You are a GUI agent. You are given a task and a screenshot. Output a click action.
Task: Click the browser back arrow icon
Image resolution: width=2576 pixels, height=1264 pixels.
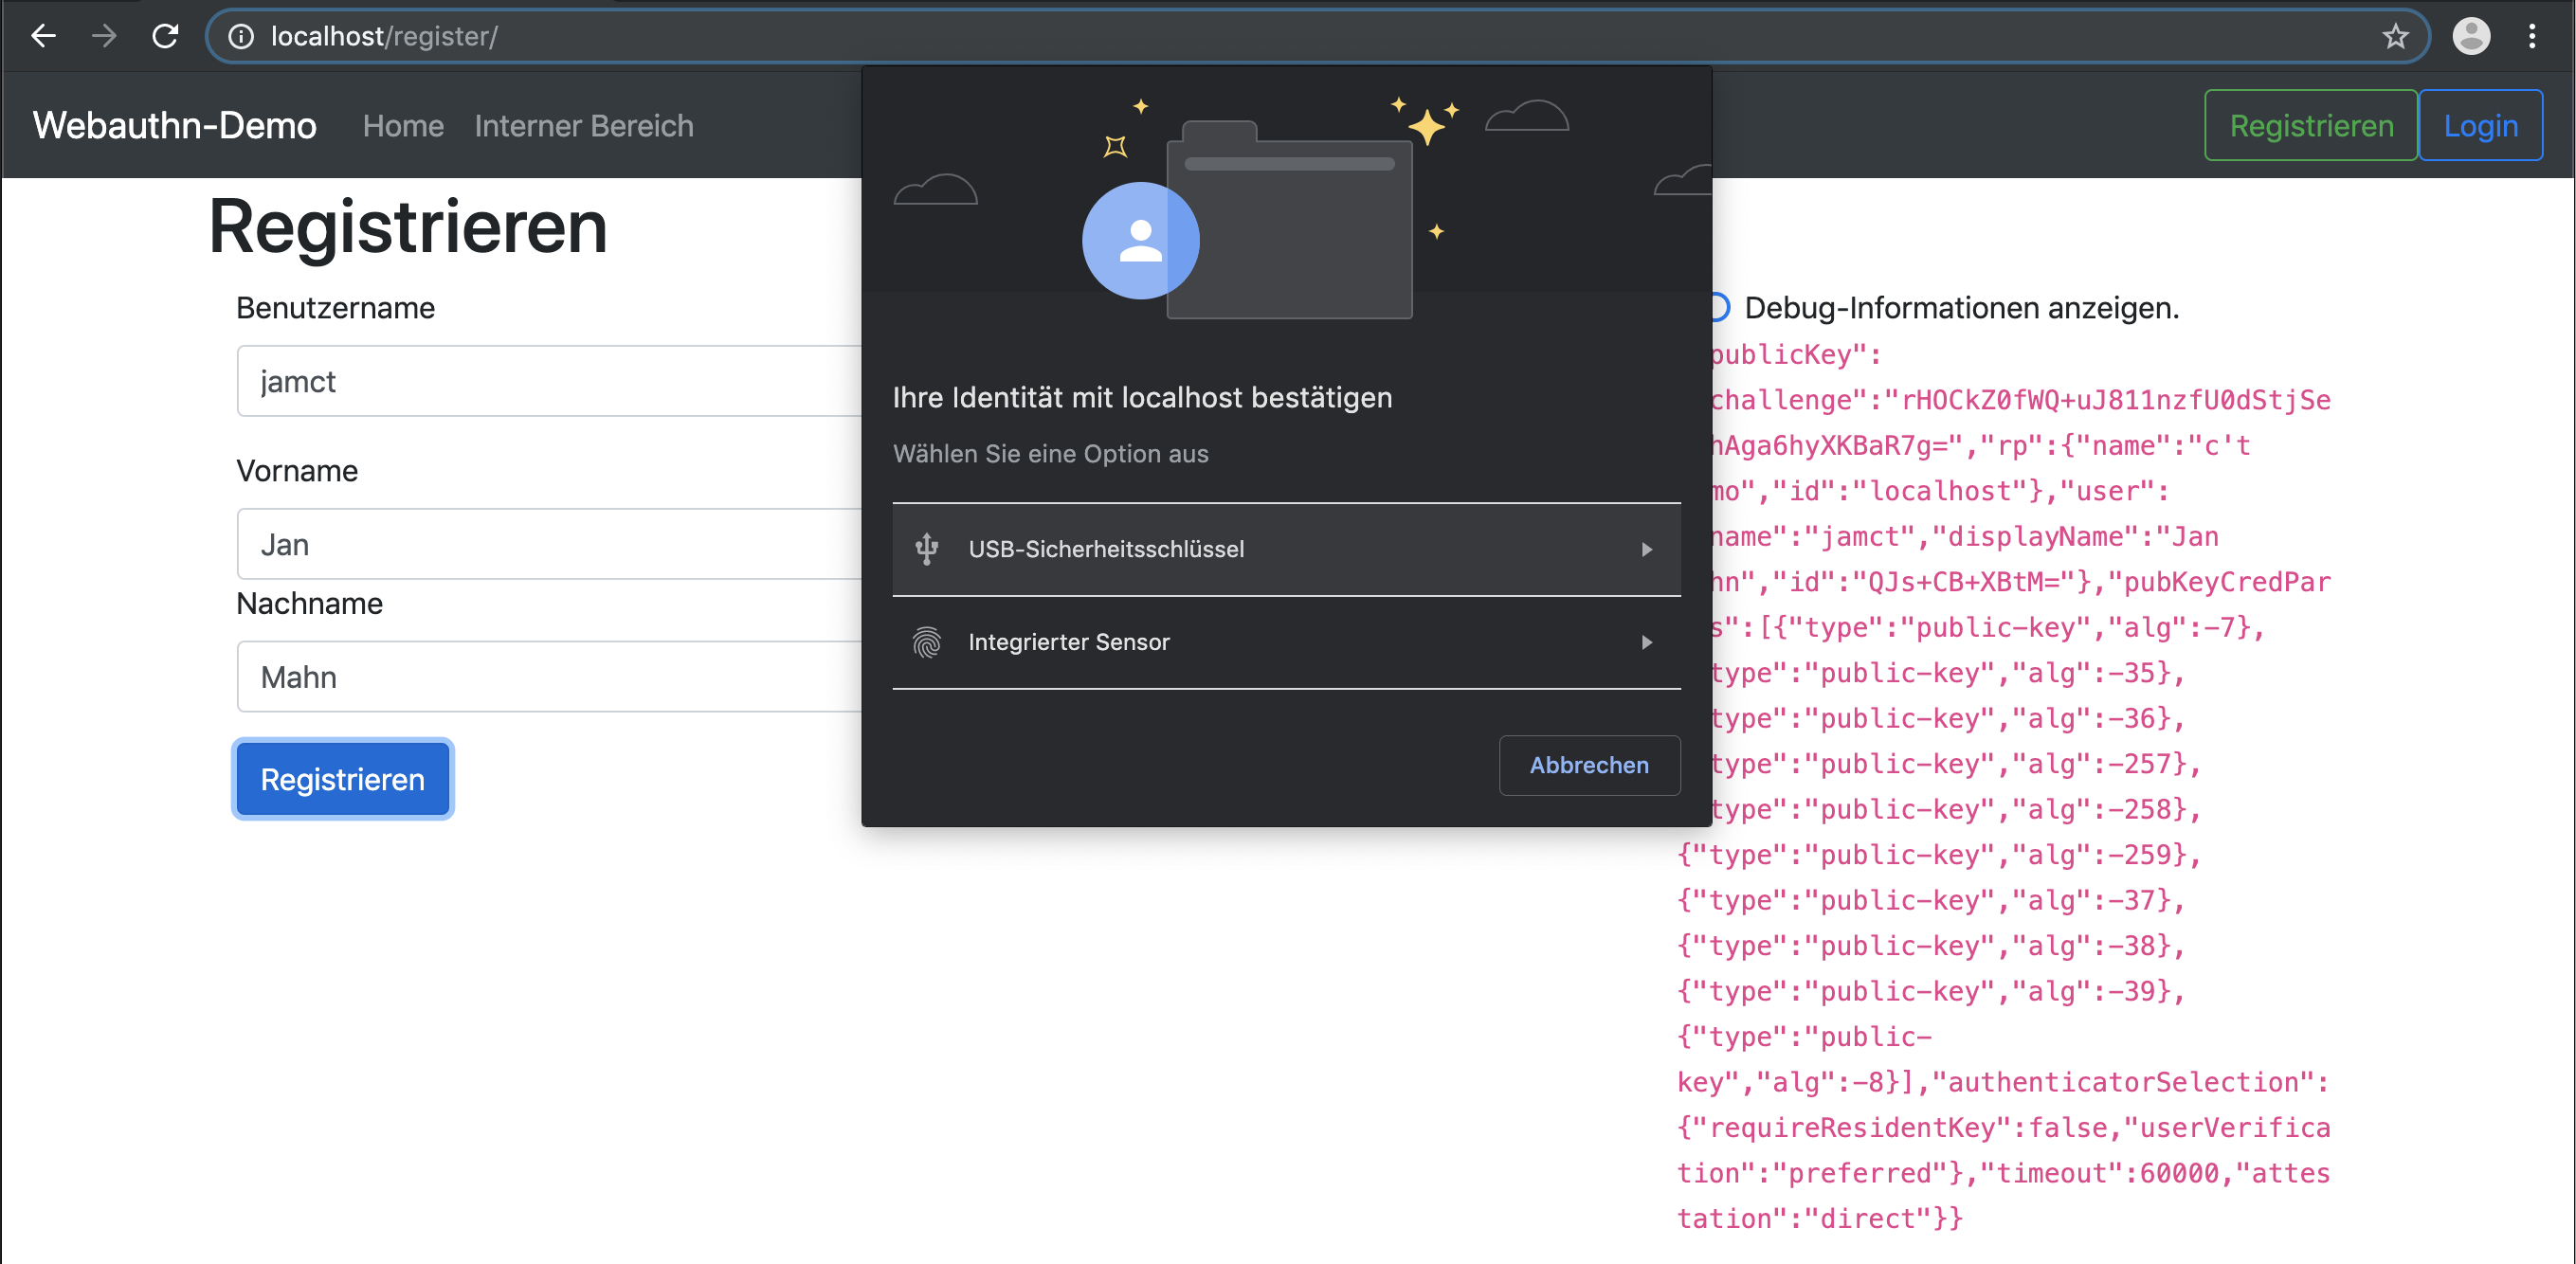coord(43,37)
